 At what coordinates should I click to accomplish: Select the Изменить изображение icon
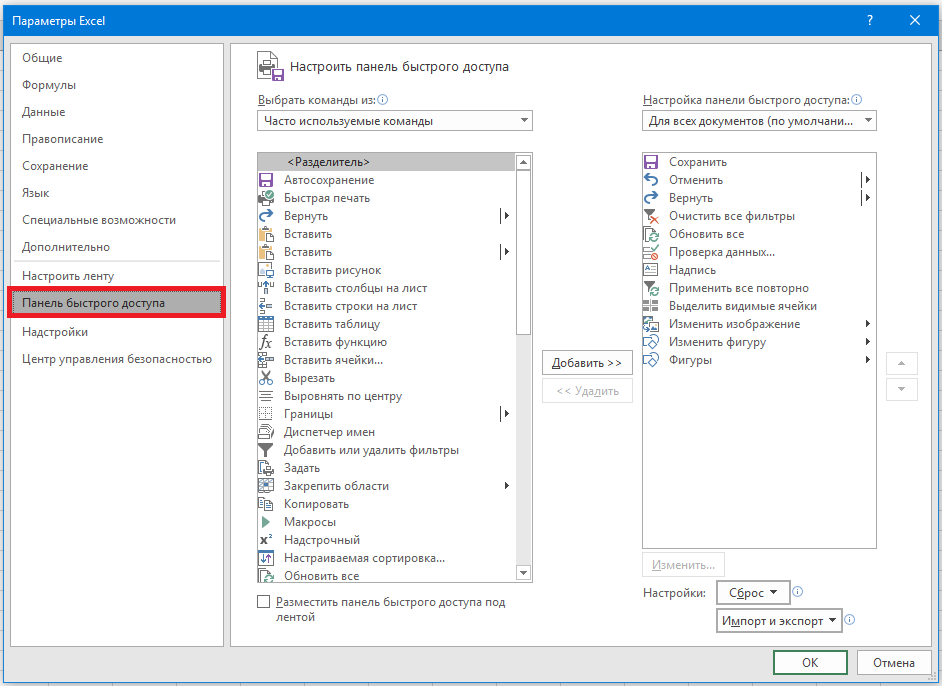[651, 324]
